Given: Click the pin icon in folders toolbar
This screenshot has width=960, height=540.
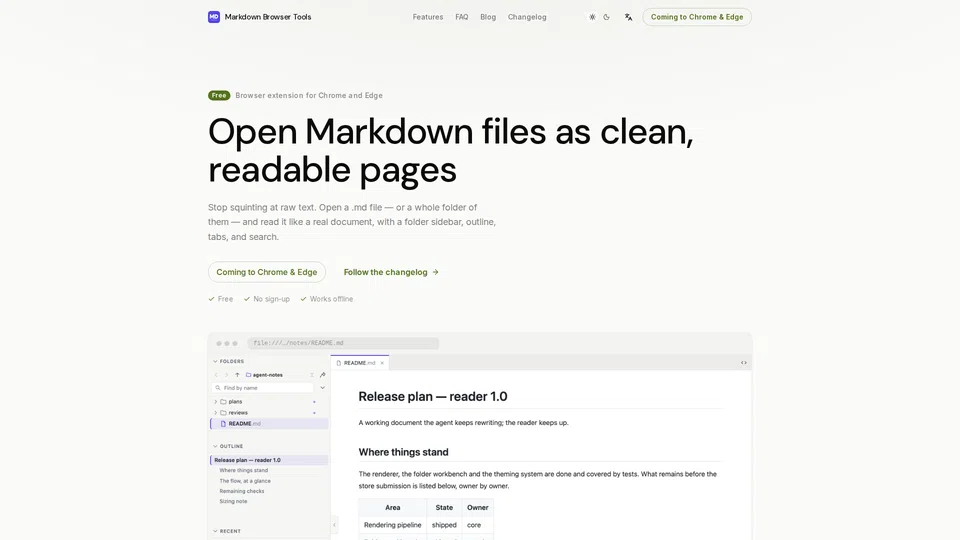Looking at the screenshot, I should [323, 375].
